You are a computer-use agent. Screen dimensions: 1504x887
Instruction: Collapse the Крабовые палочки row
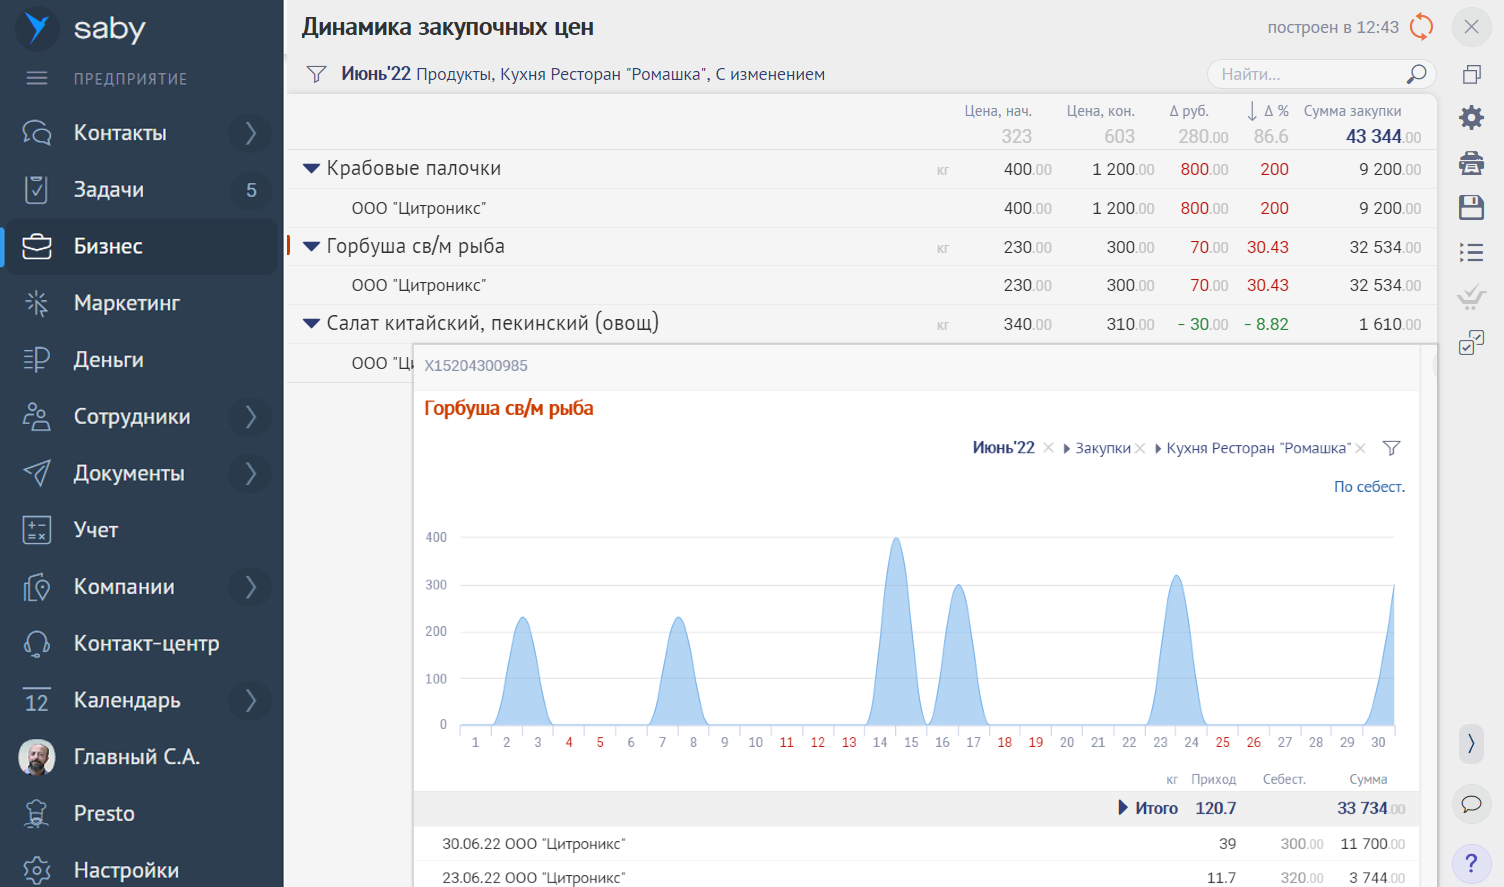311,169
